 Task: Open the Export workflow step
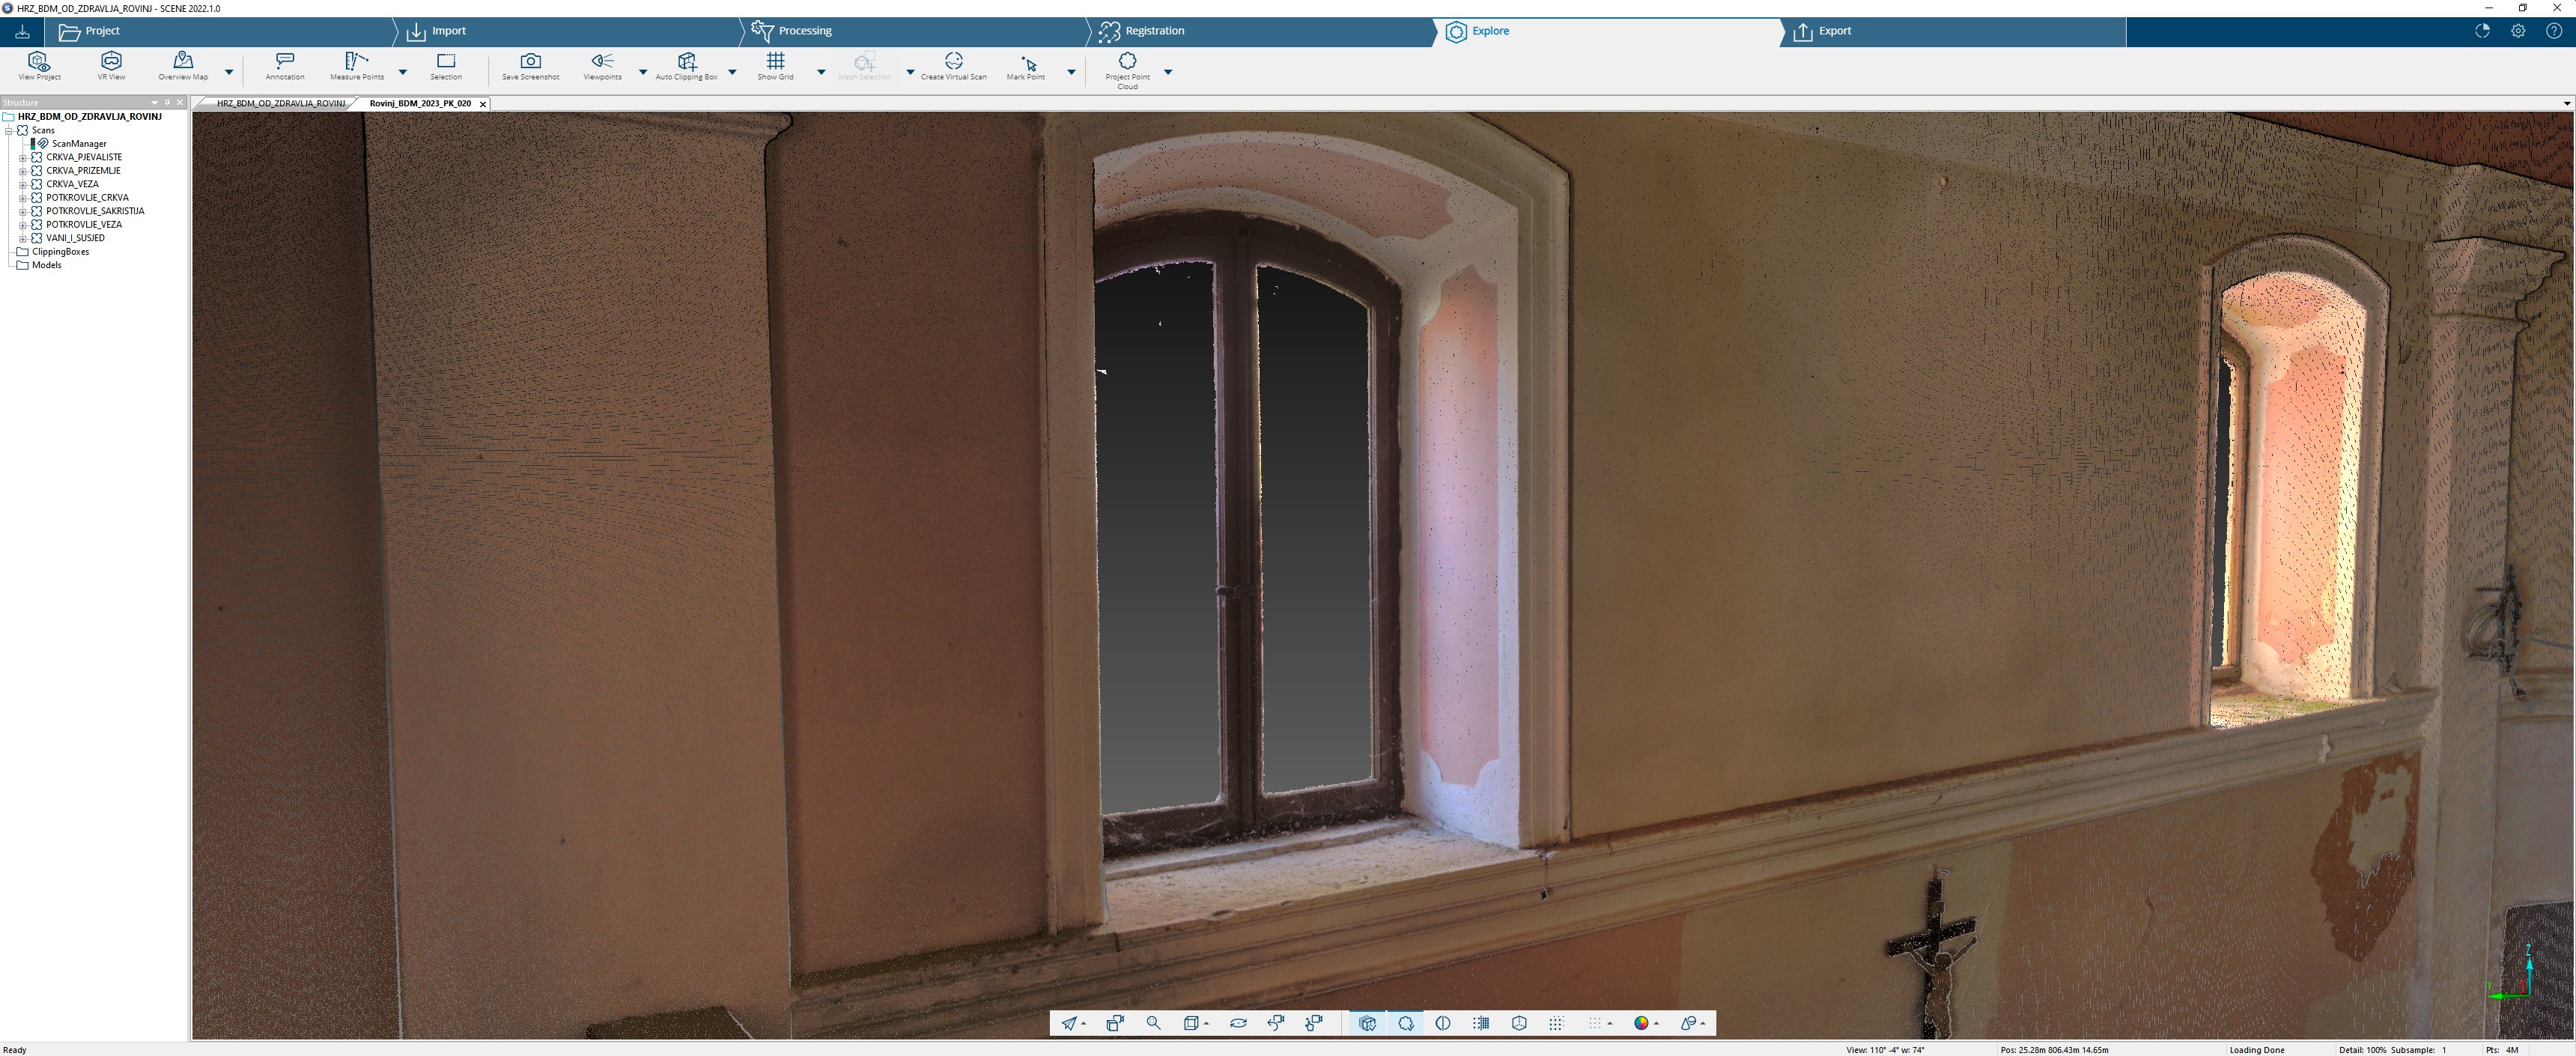click(x=1834, y=31)
